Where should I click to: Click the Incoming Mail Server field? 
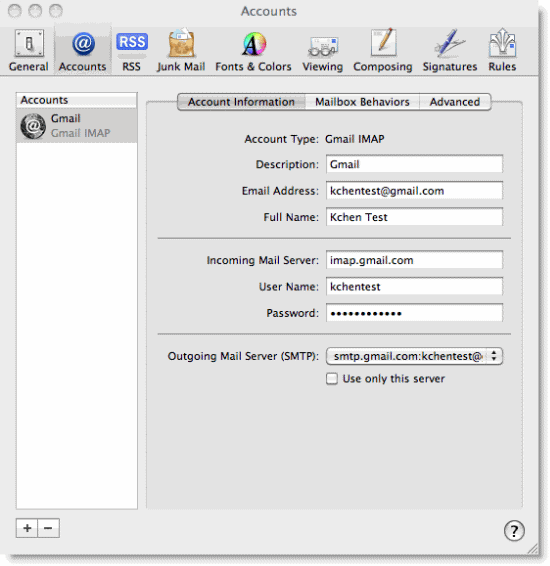414,260
